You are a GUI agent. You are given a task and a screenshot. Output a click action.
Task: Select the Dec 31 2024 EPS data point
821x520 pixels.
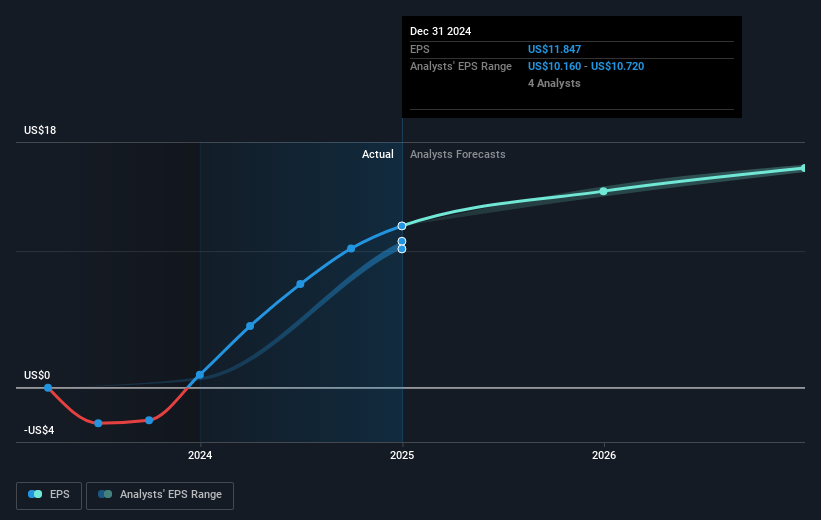[402, 226]
